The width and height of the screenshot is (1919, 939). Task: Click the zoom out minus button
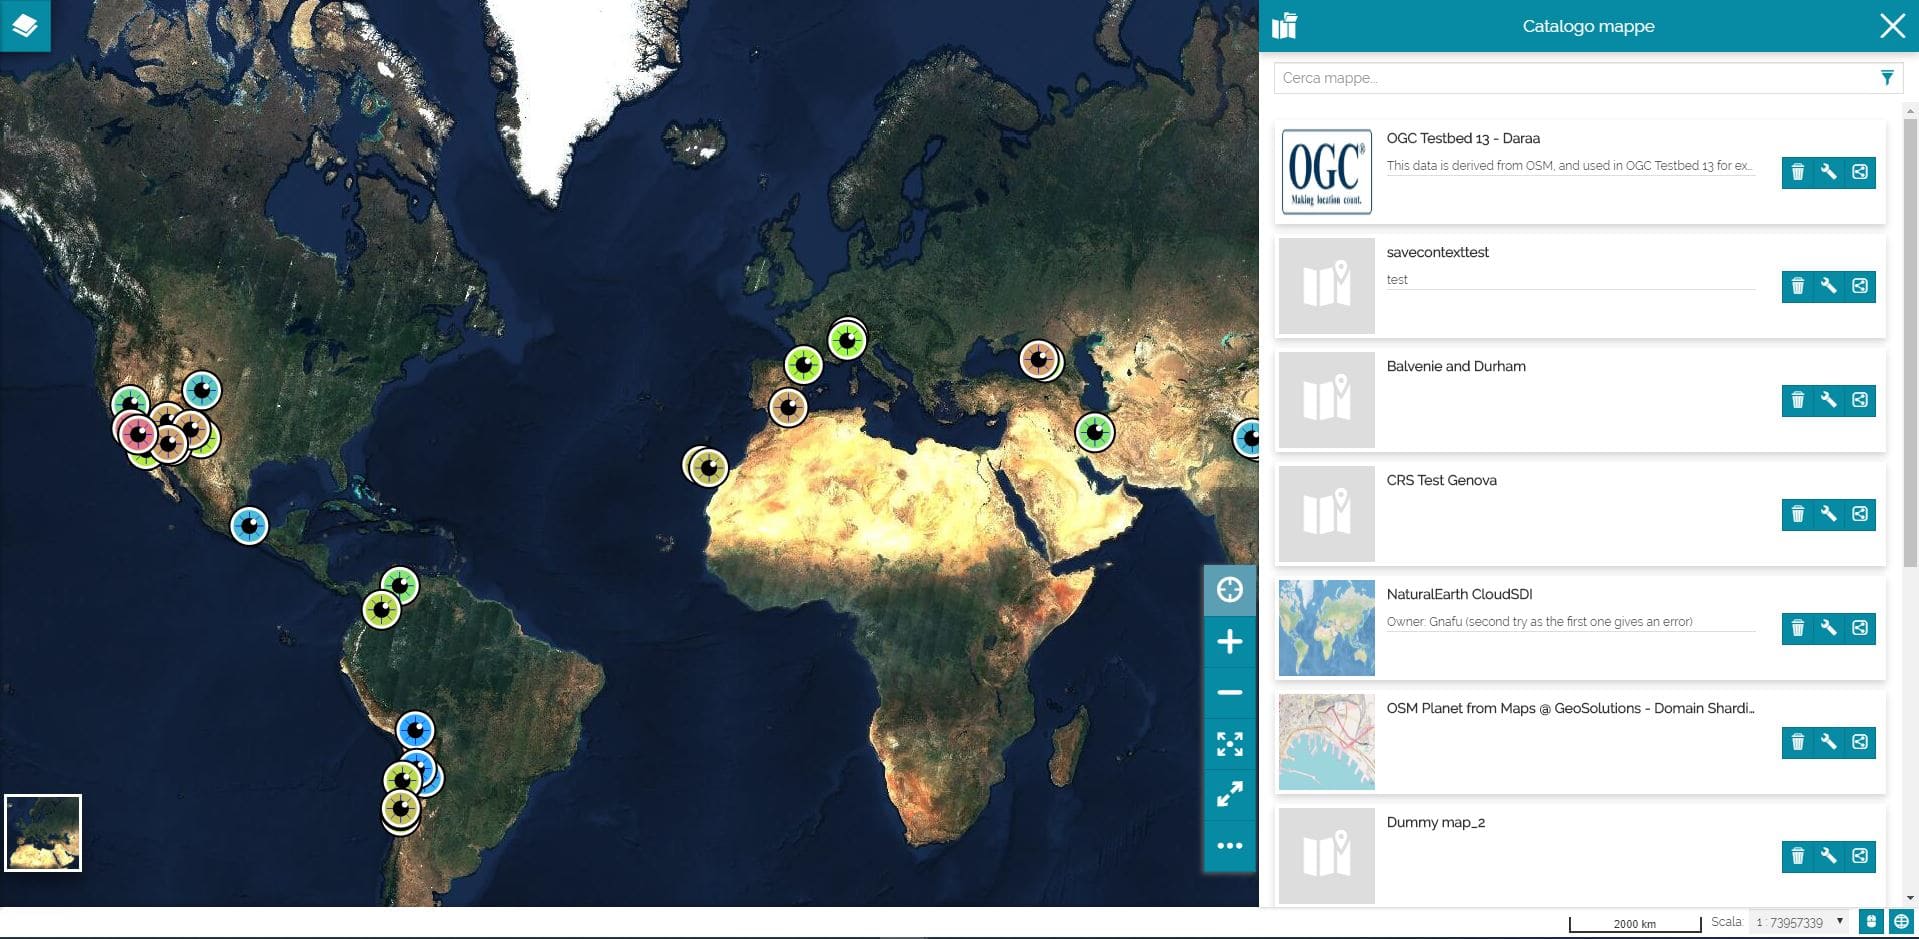(x=1229, y=693)
